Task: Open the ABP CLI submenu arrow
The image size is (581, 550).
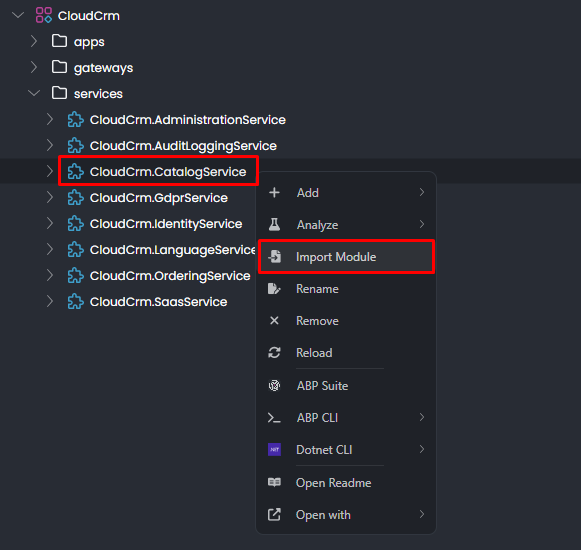Action: [x=422, y=417]
